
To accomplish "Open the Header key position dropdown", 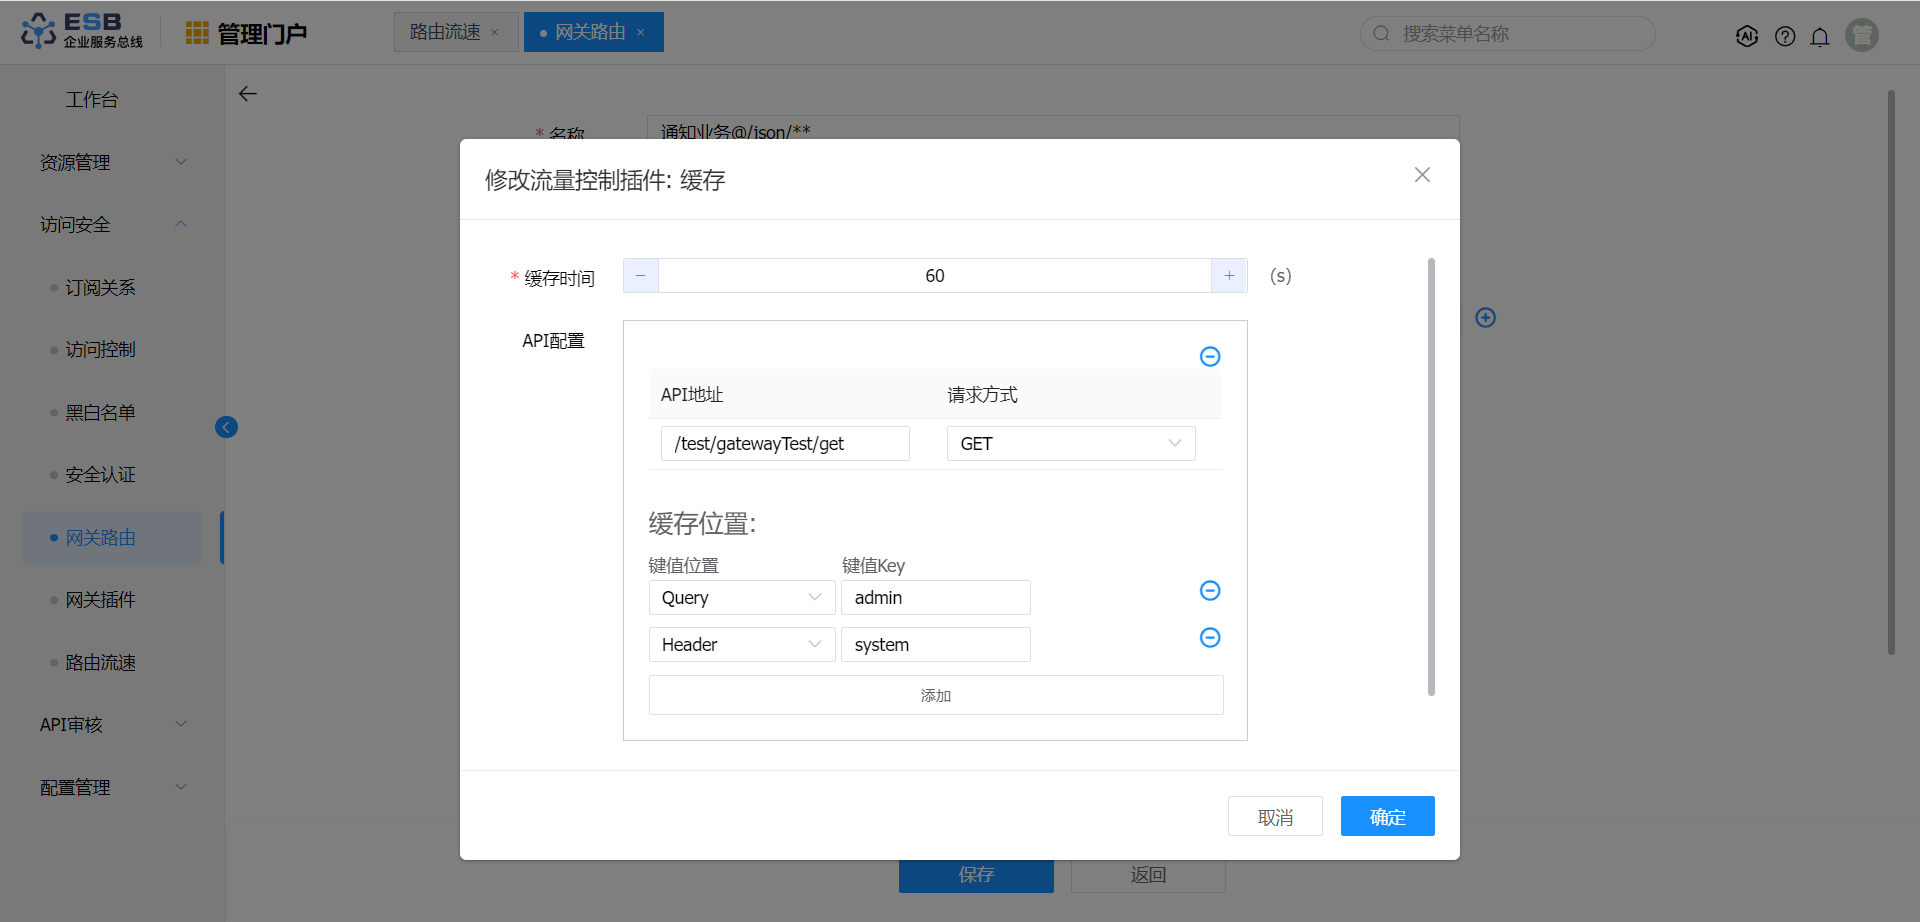I will point(741,645).
